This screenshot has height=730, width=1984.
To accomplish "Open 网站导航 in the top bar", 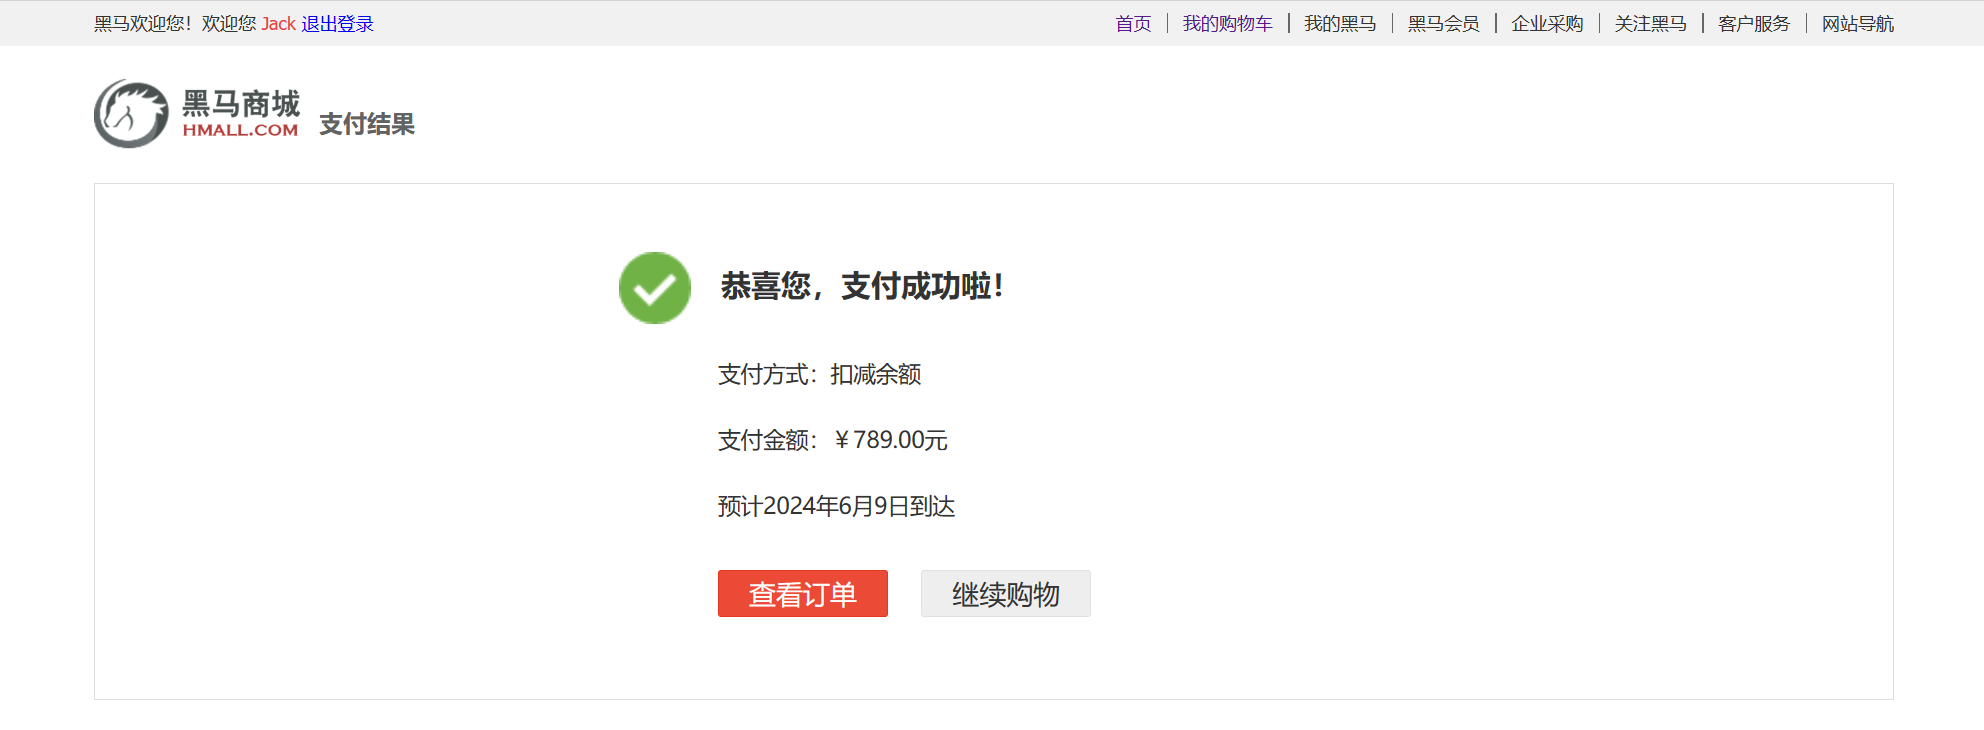I will click(1857, 23).
